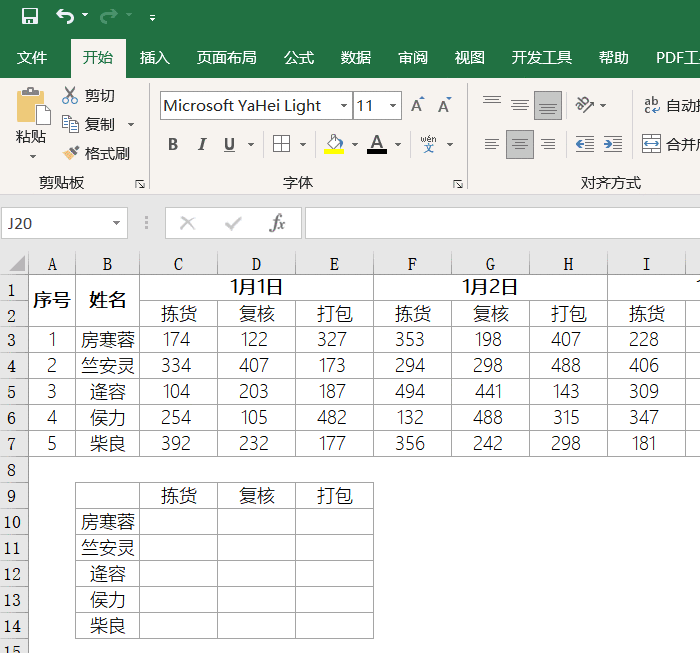Click inside the formula bar input
The height and width of the screenshot is (653, 700).
click(x=502, y=223)
